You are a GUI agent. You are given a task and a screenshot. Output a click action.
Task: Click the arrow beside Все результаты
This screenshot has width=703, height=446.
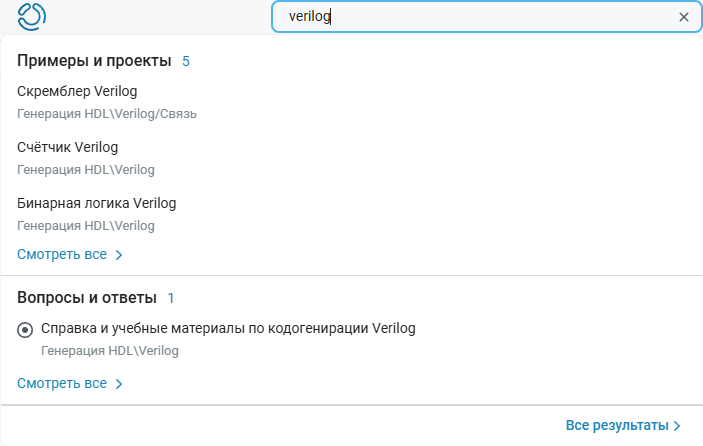click(x=677, y=426)
